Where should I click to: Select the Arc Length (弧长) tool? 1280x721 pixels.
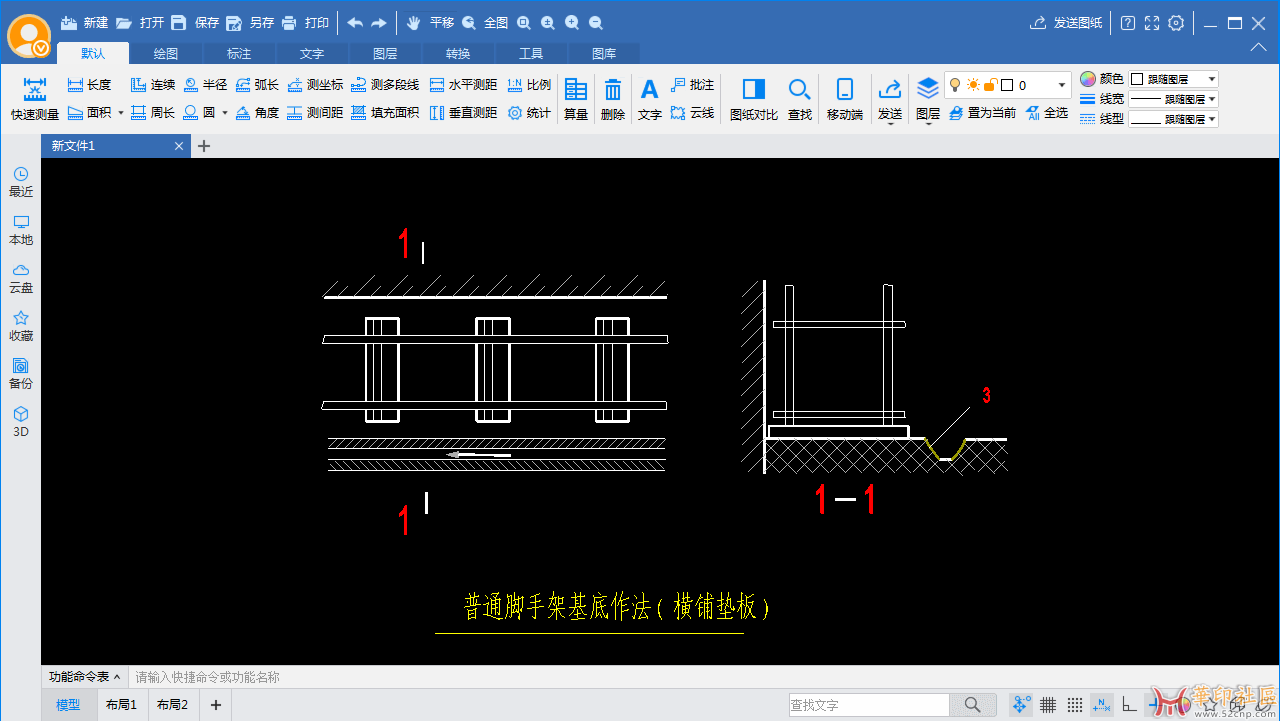(x=257, y=85)
